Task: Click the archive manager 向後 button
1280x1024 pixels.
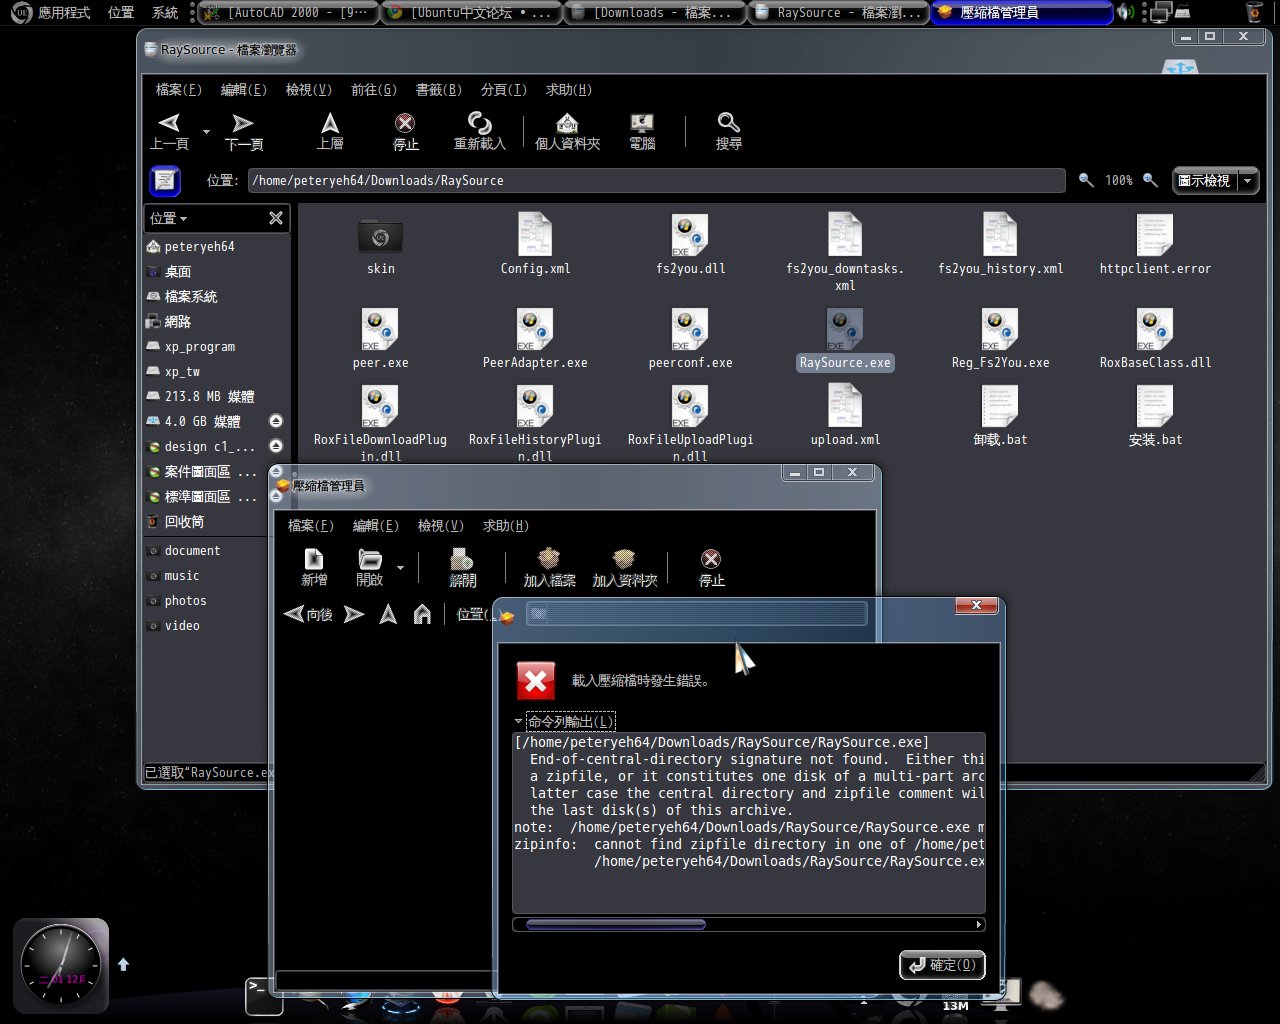Action: 308,614
